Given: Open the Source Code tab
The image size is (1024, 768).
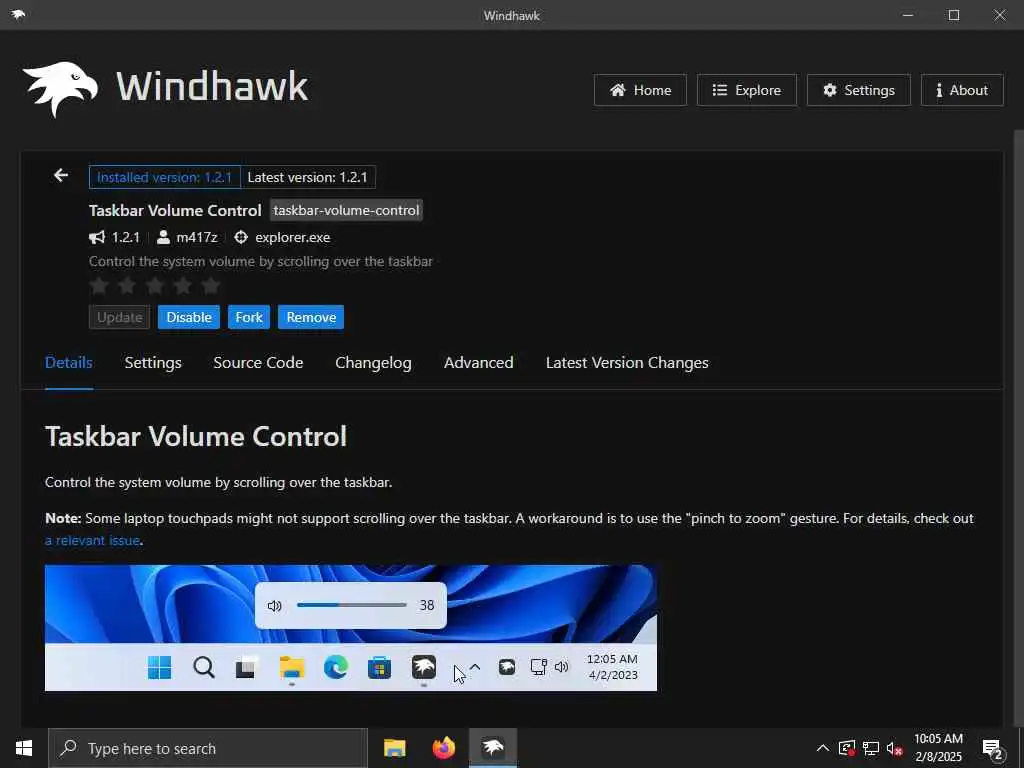Looking at the screenshot, I should click(258, 362).
